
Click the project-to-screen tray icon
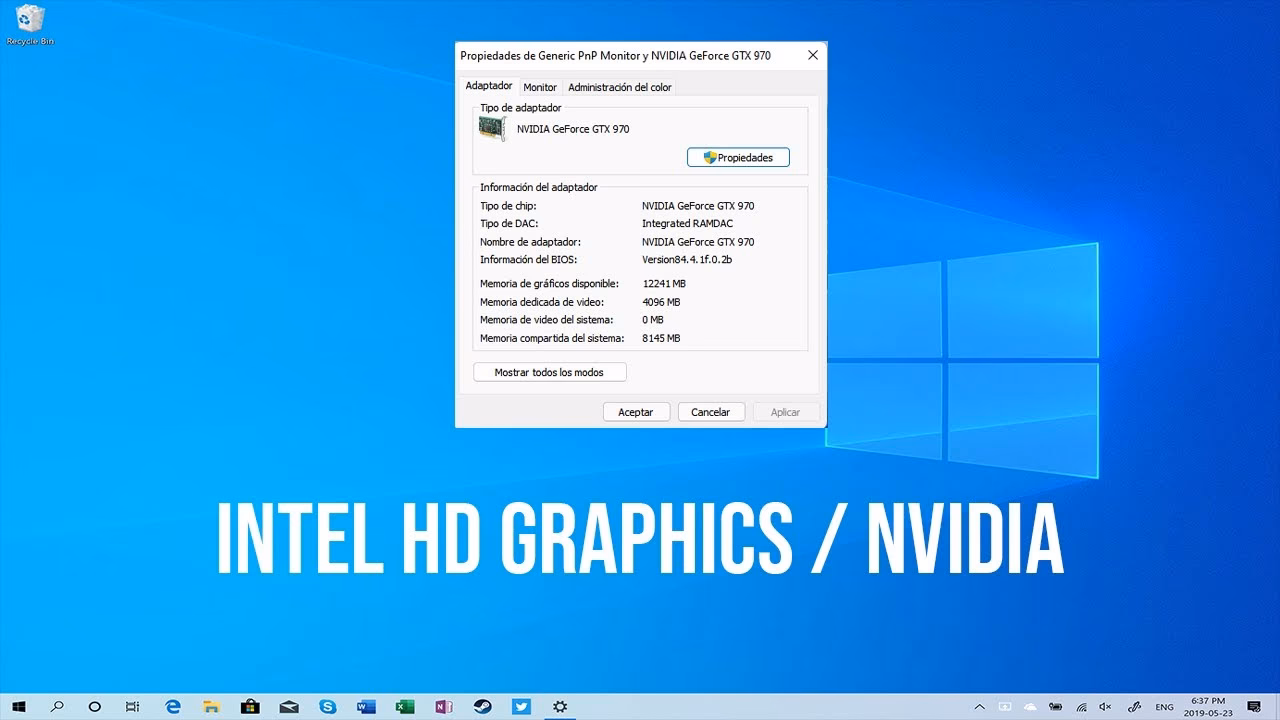tap(1004, 707)
